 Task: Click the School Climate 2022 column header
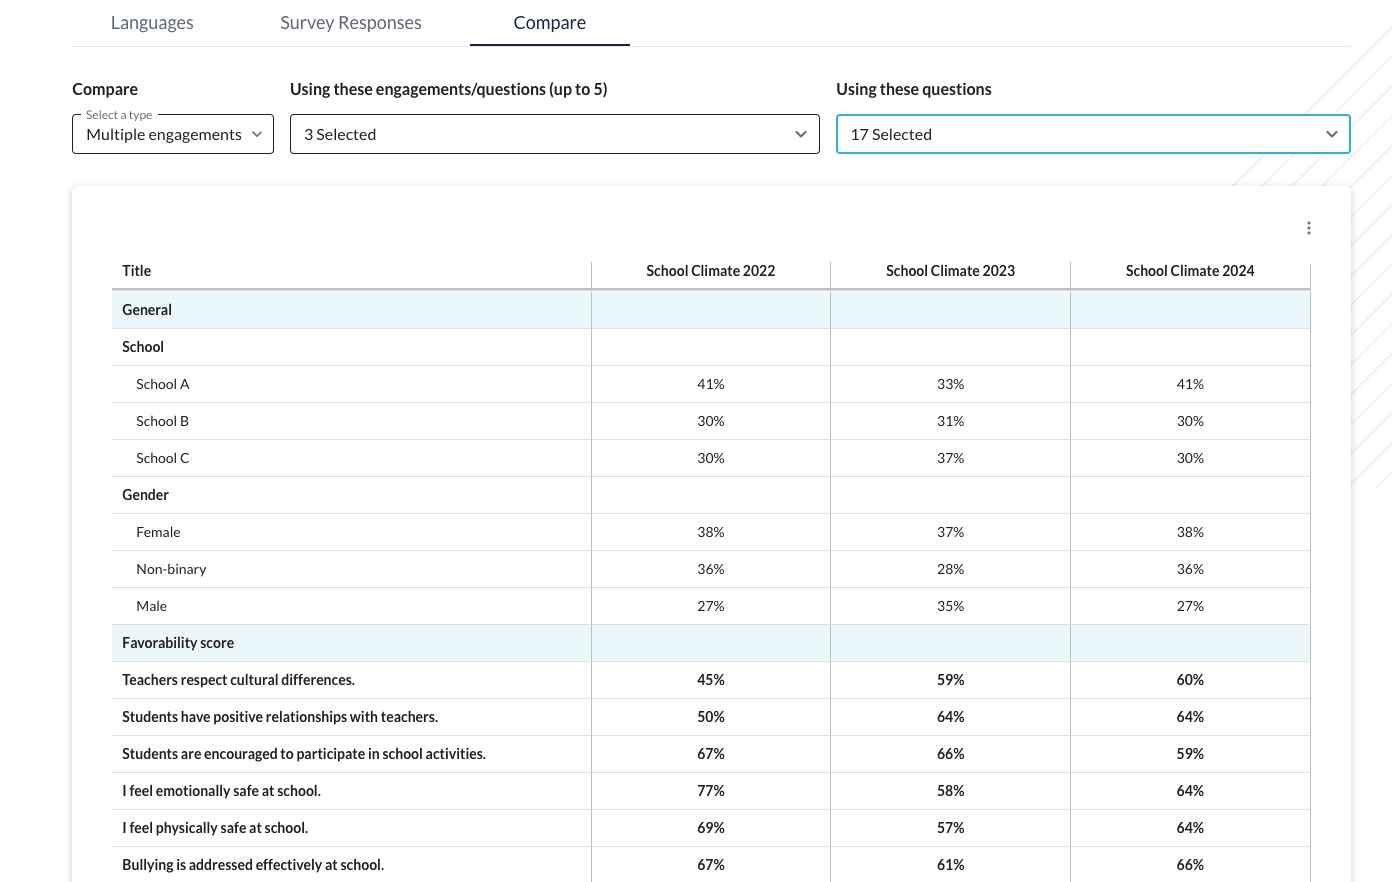pyautogui.click(x=711, y=271)
